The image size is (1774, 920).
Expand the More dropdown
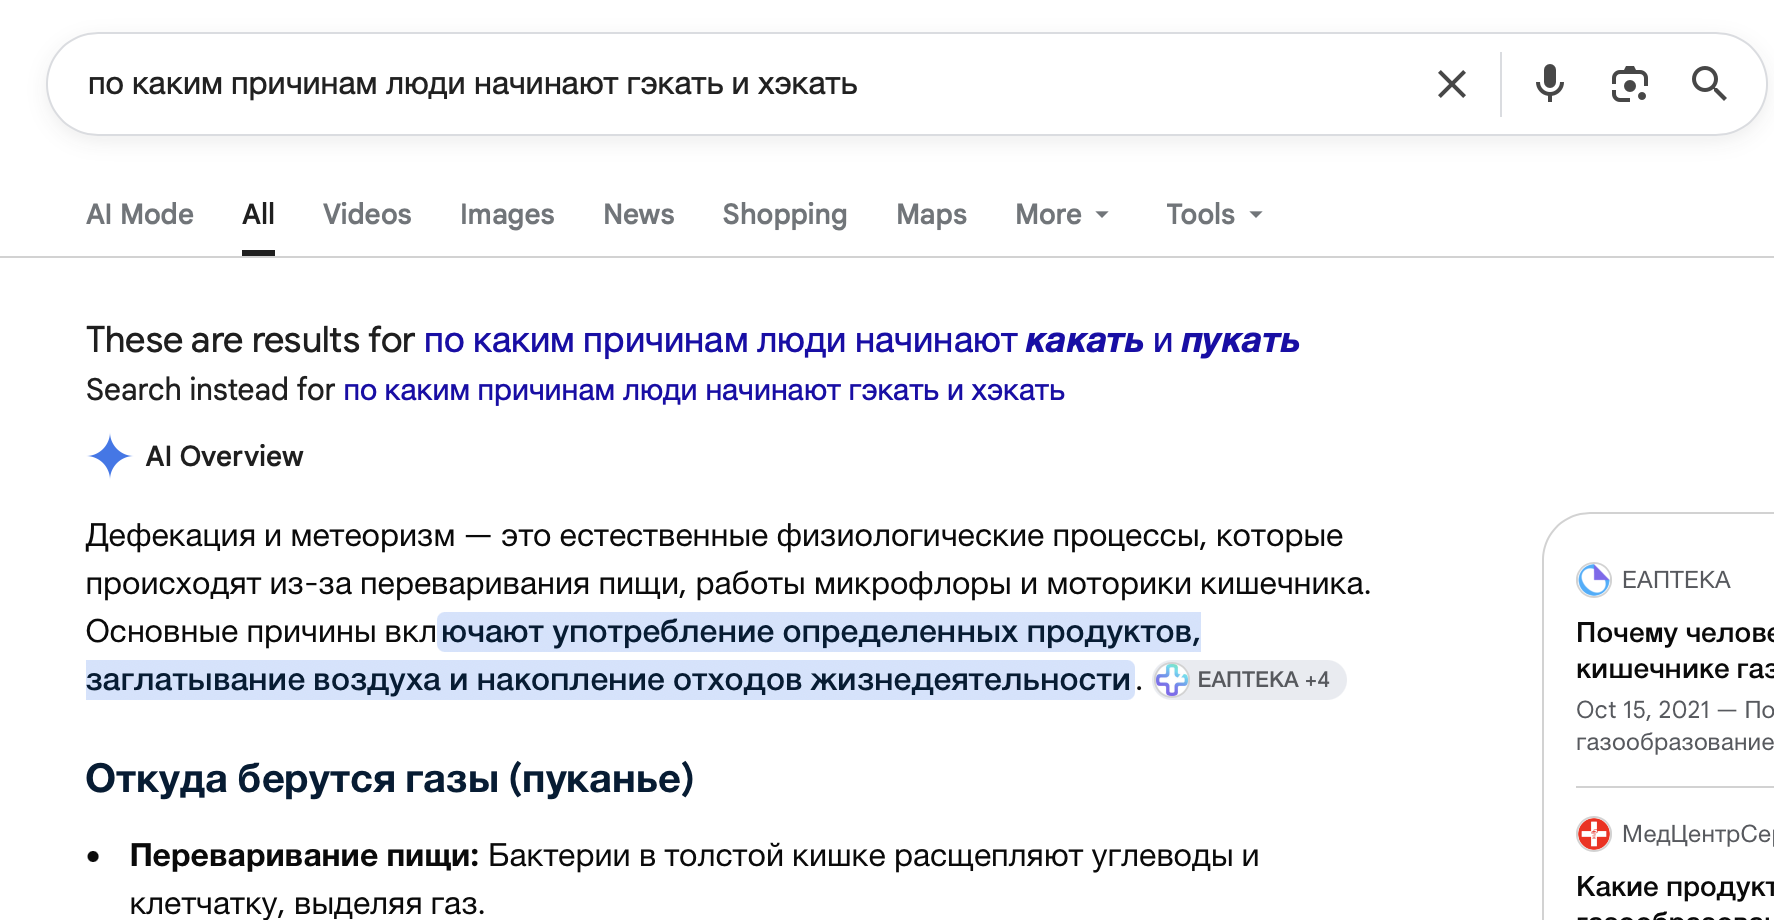tap(1062, 214)
